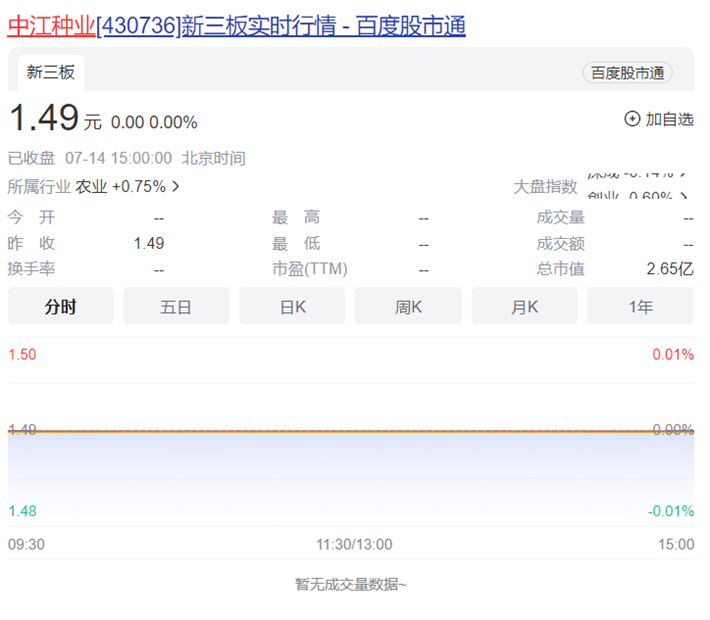This screenshot has height=620, width=710.
Task: Show the 月K monthly chart
Action: tap(524, 307)
